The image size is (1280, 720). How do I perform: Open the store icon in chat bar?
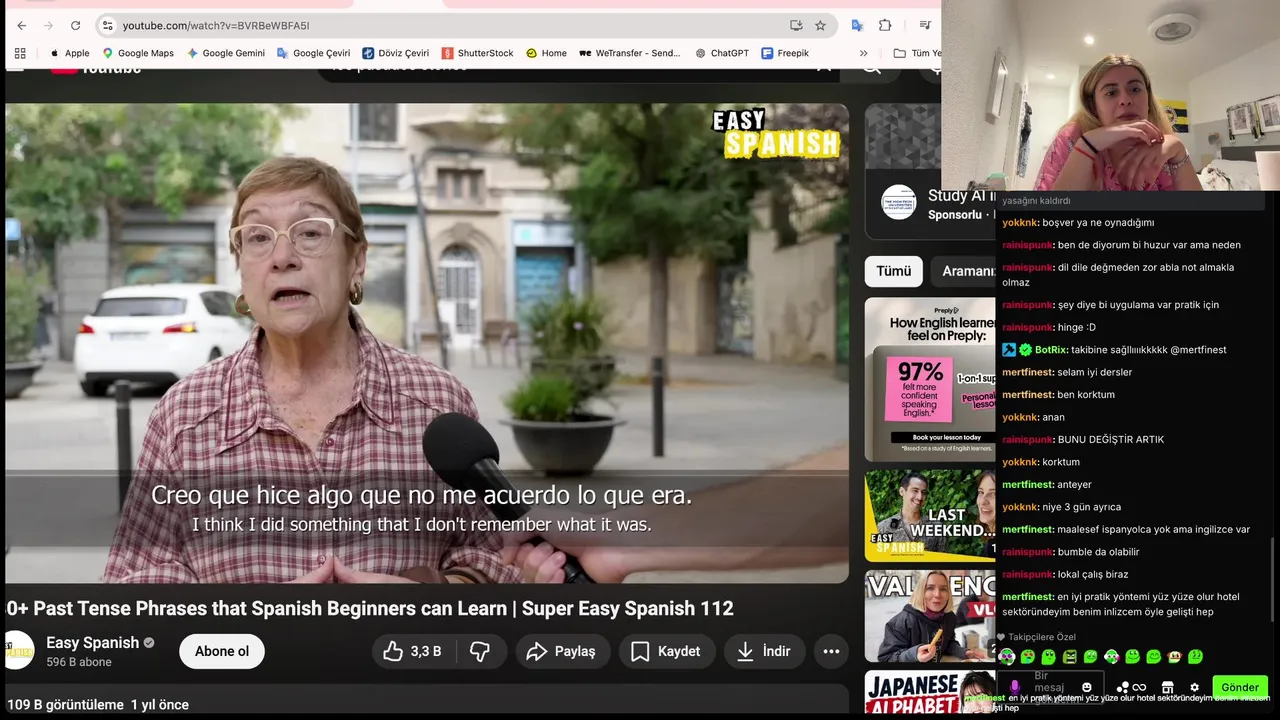(x=1167, y=687)
